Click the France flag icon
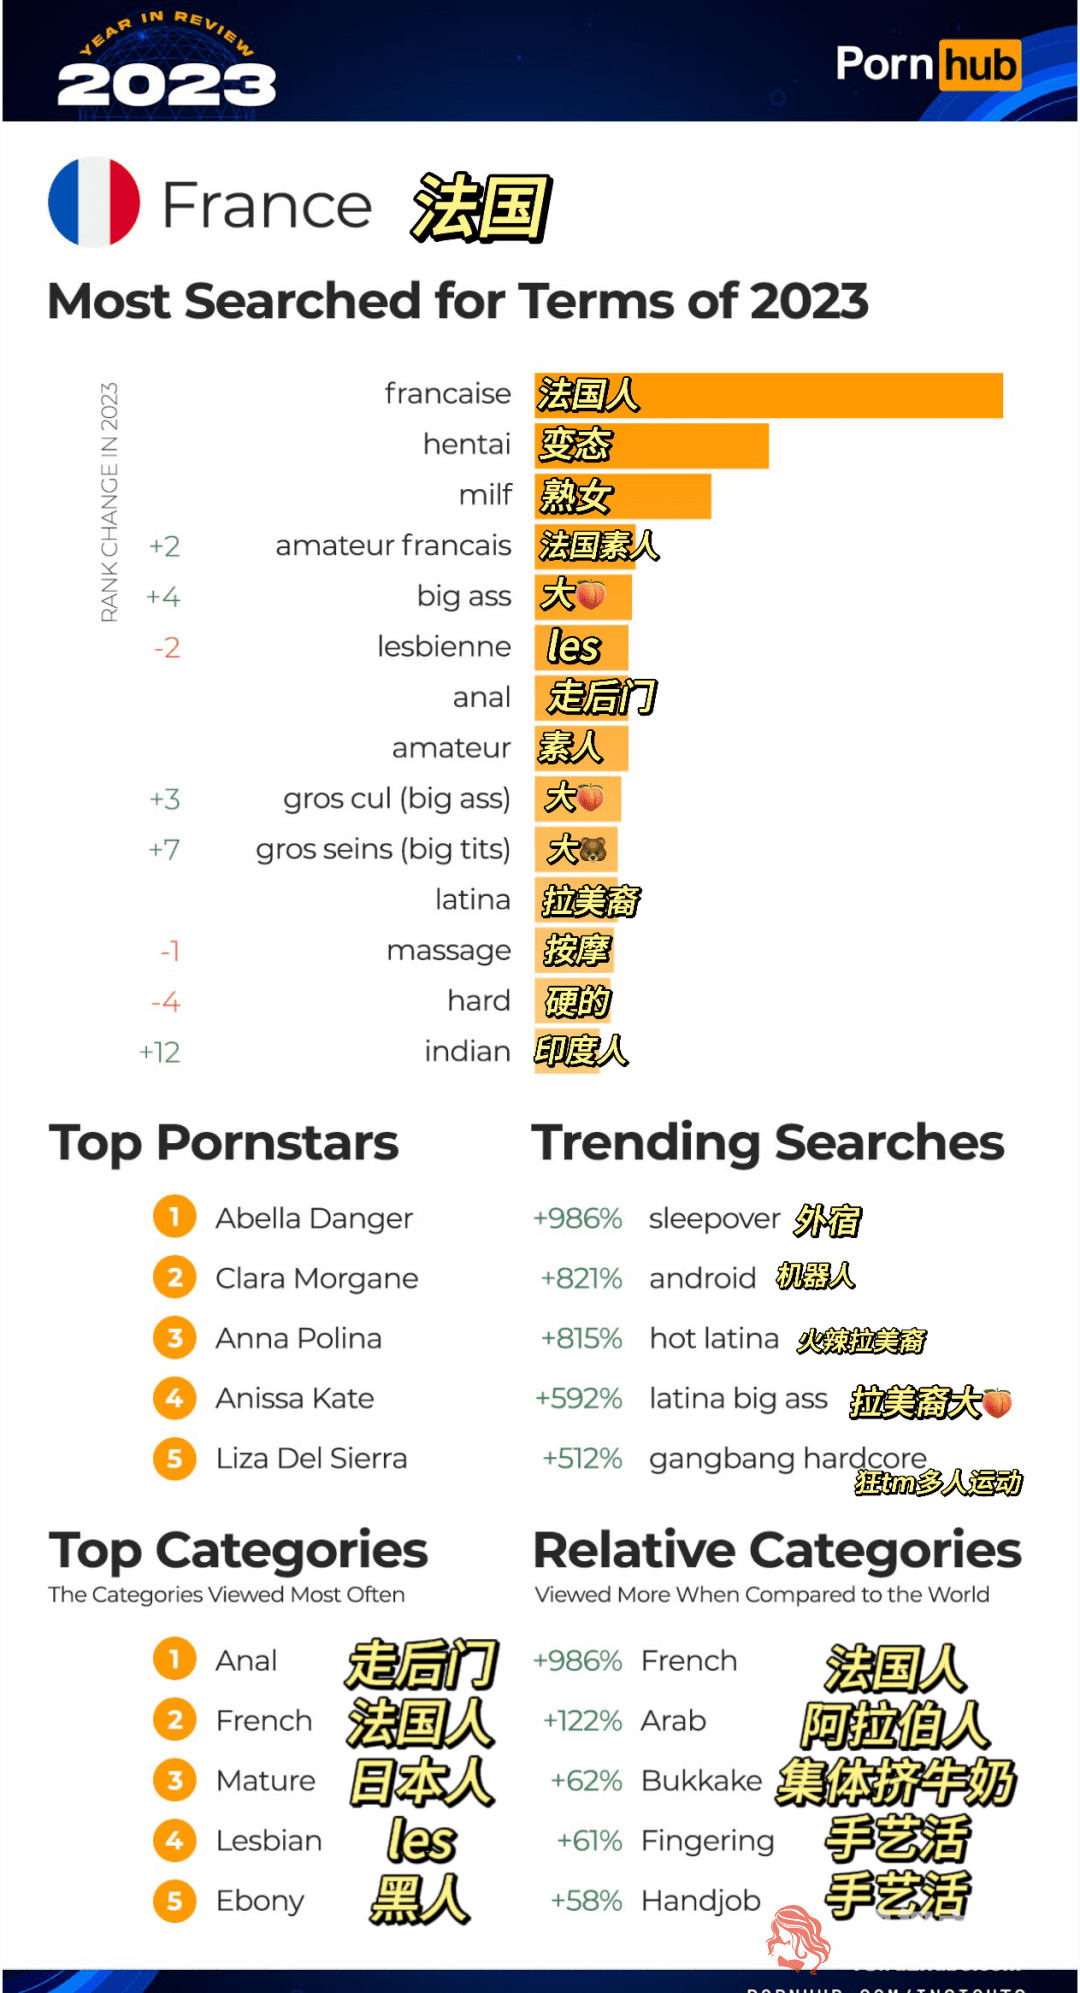 [94, 202]
